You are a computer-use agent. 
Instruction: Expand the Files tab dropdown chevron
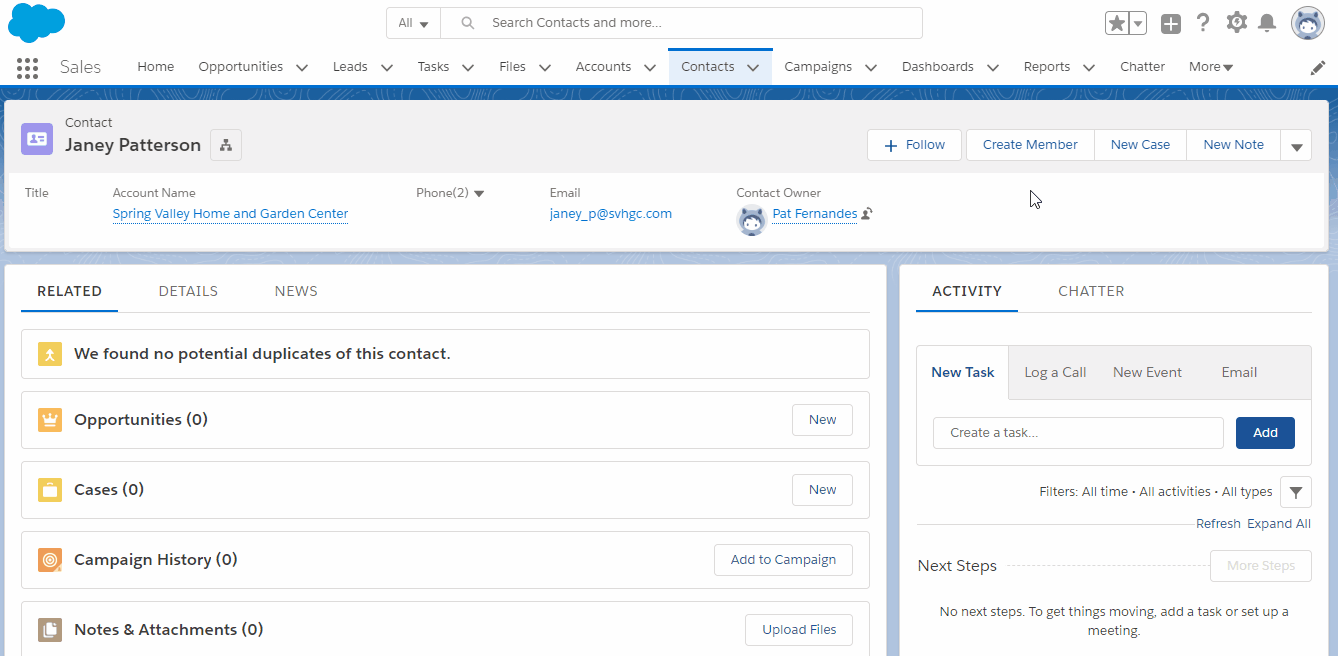tap(545, 67)
